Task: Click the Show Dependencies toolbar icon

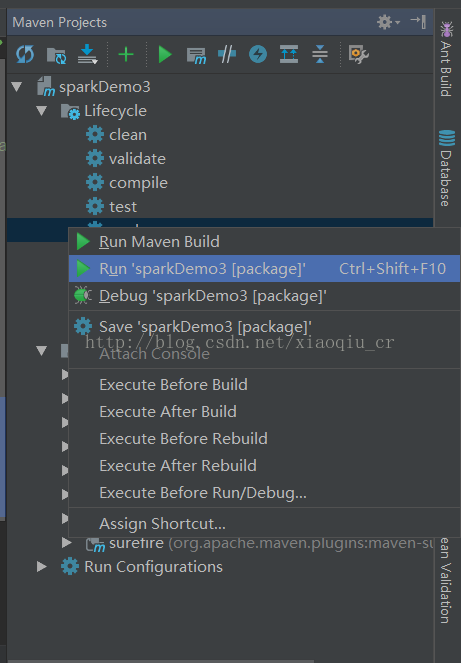Action: pos(289,55)
